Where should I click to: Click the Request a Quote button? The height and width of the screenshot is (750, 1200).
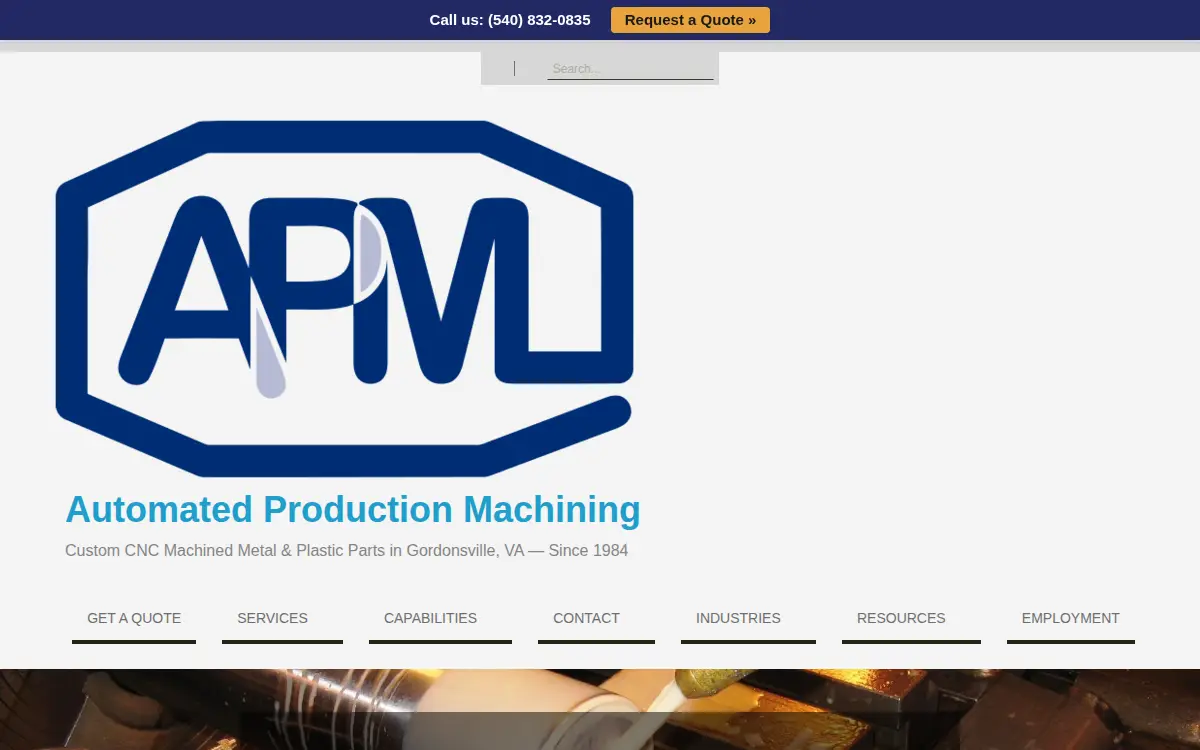pos(690,20)
